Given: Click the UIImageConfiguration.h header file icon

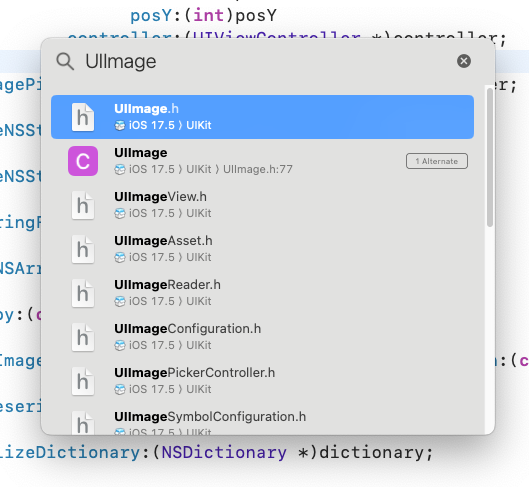Looking at the screenshot, I should pos(83,337).
